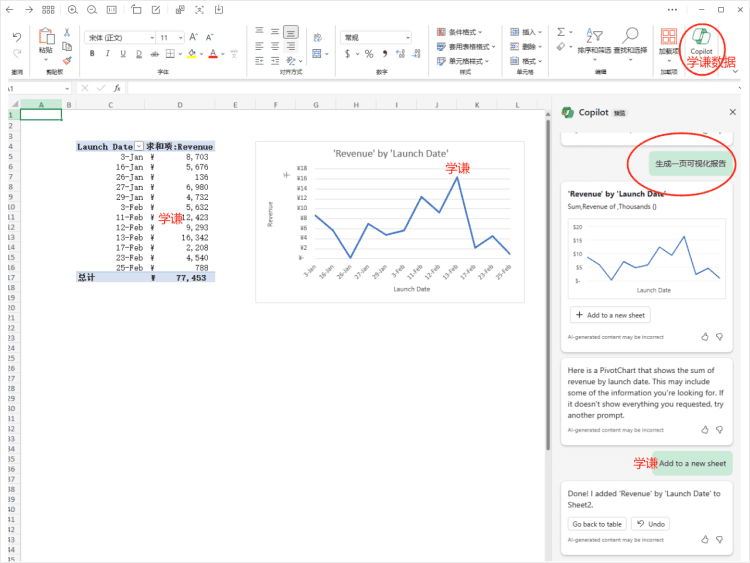The height and width of the screenshot is (563, 750).
Task: Toggle bottom vertical alignment button
Action: (290, 32)
